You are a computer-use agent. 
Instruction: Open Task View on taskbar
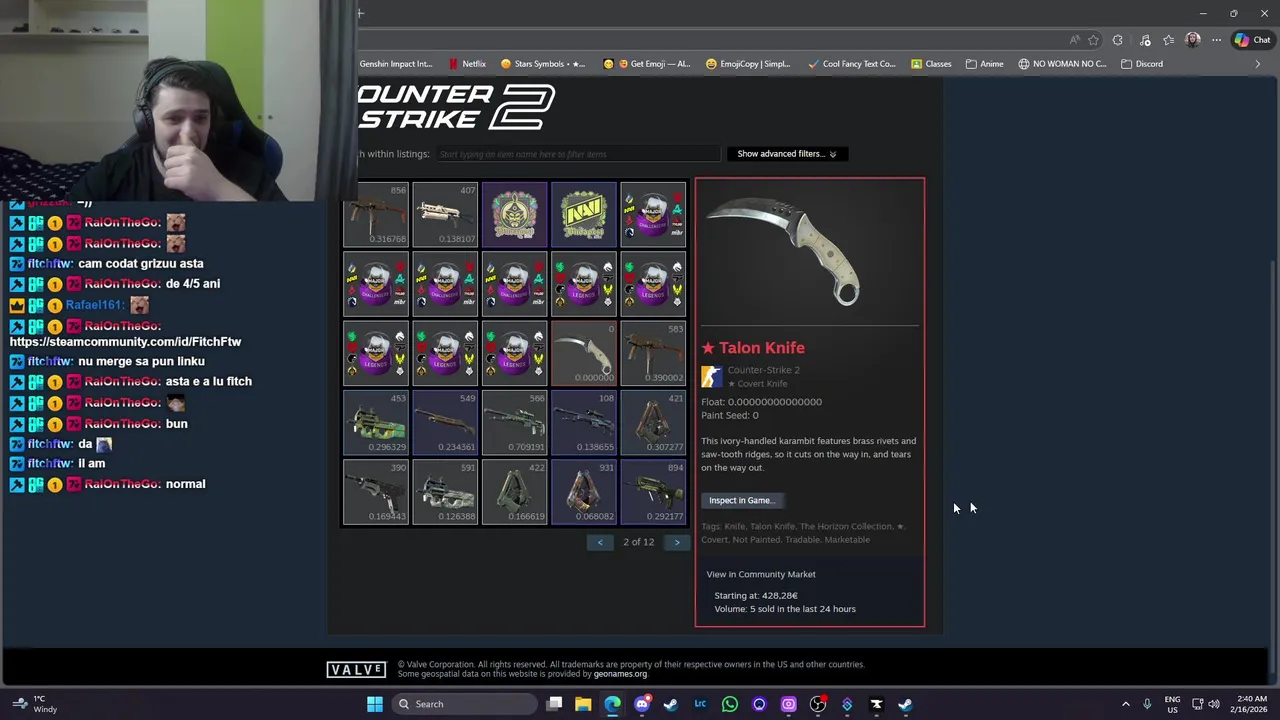tap(554, 704)
